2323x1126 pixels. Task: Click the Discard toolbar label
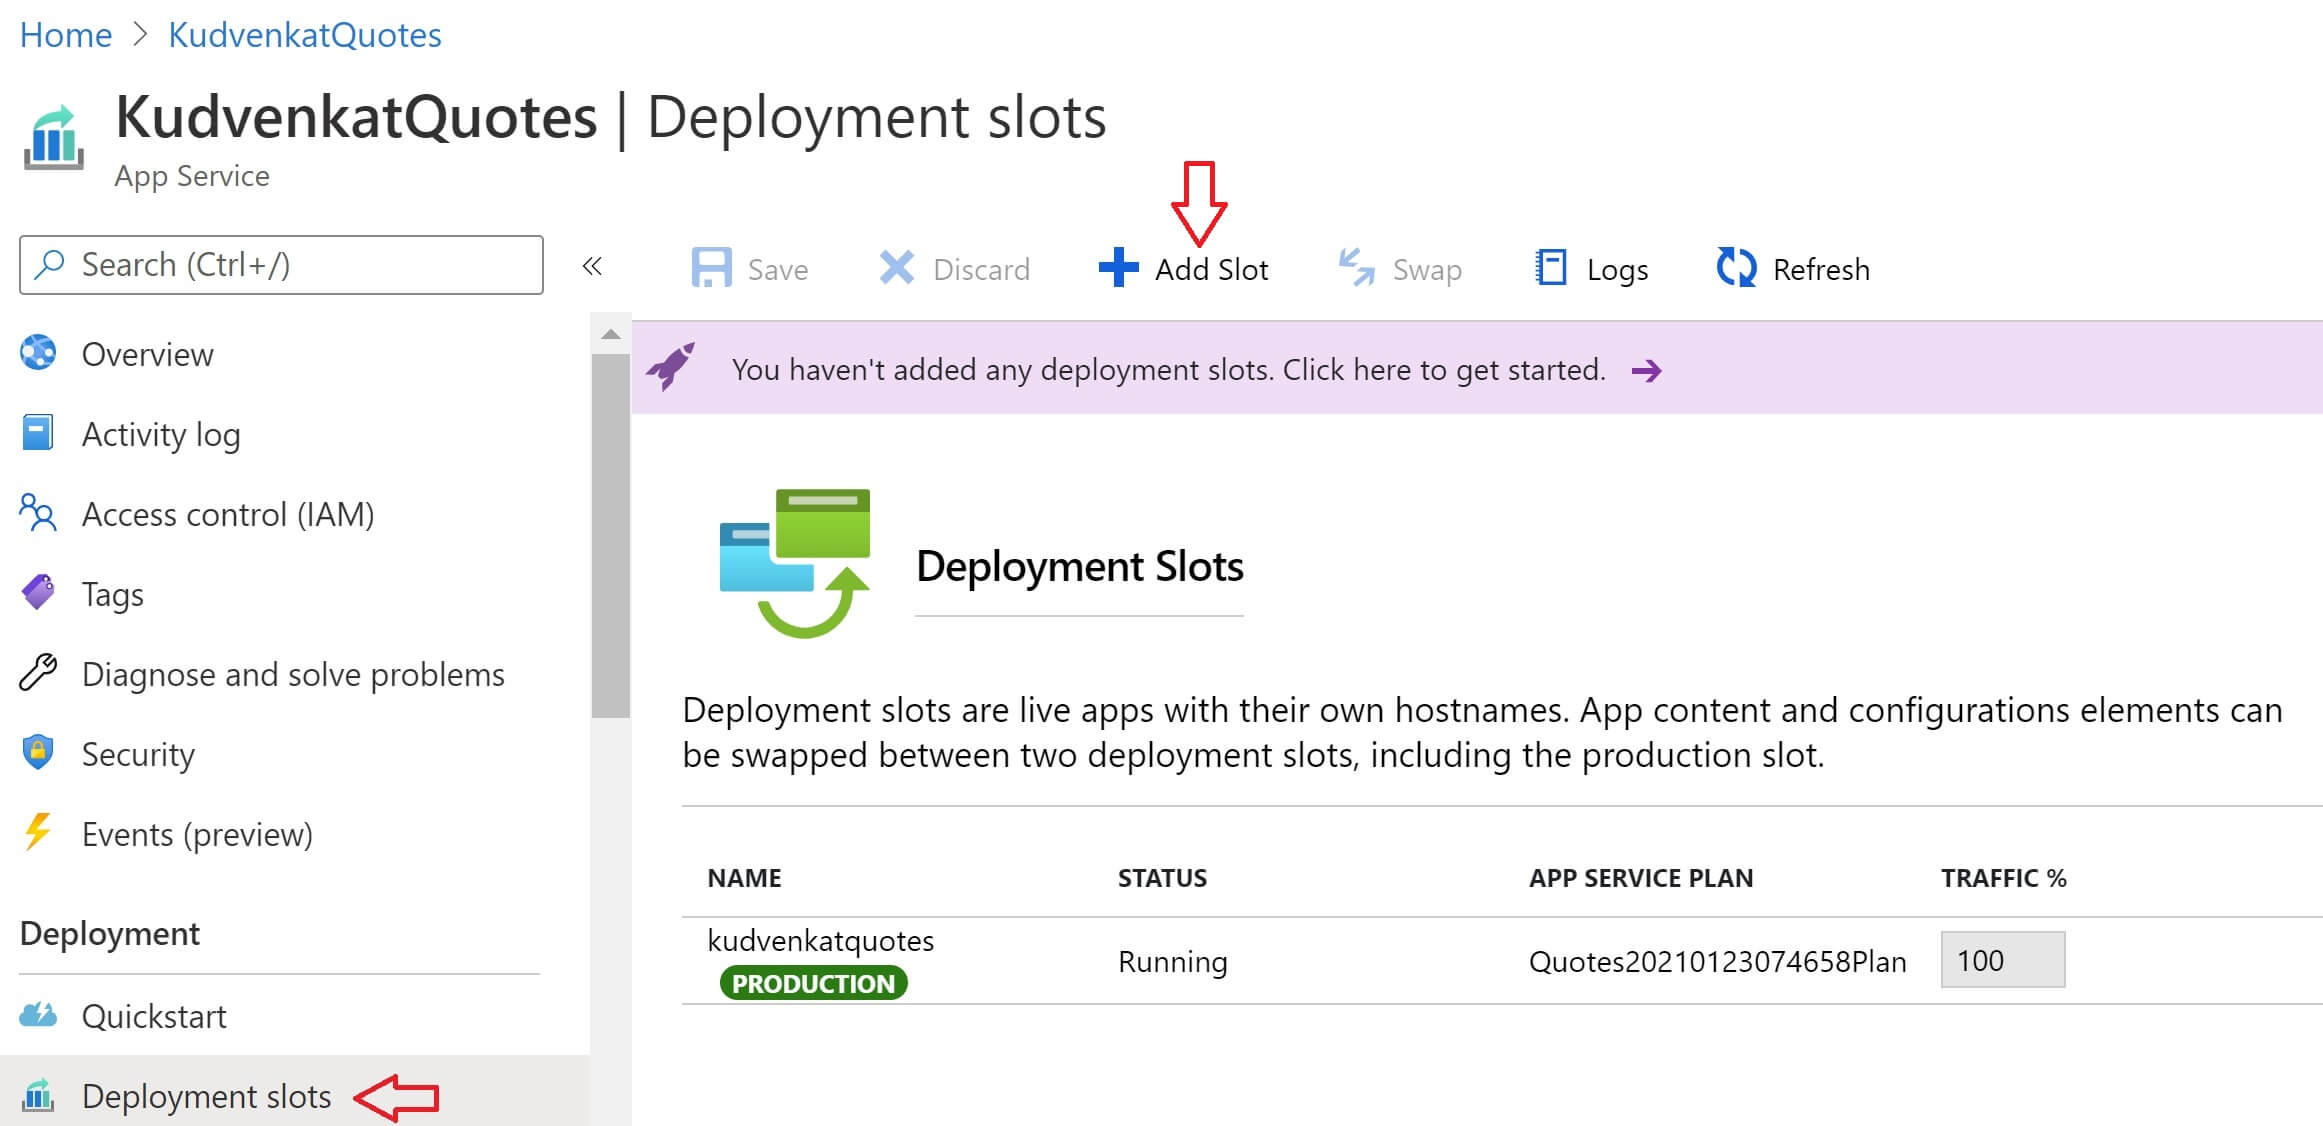tap(981, 269)
